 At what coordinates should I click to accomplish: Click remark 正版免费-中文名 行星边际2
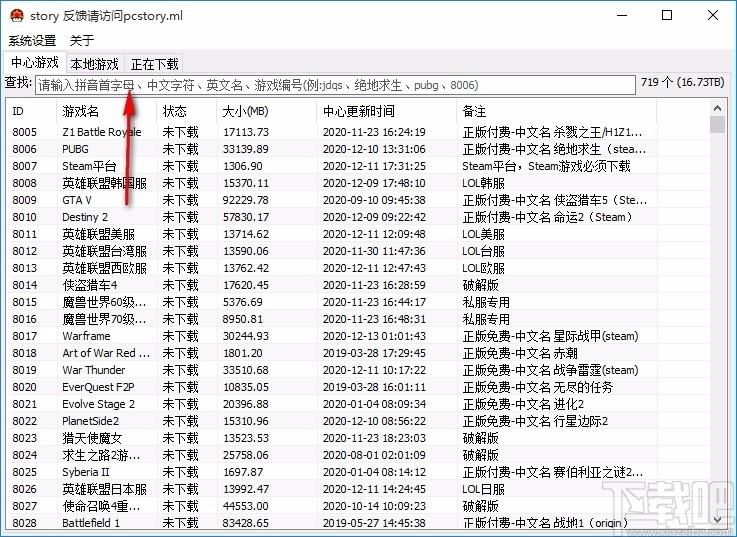pos(535,421)
